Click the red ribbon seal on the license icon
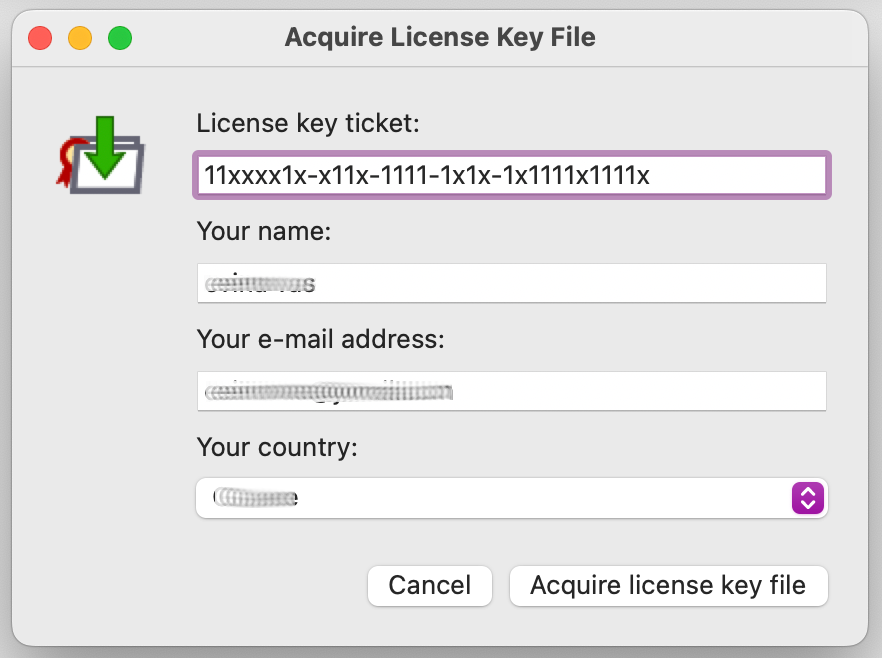The height and width of the screenshot is (658, 882). pos(68,160)
